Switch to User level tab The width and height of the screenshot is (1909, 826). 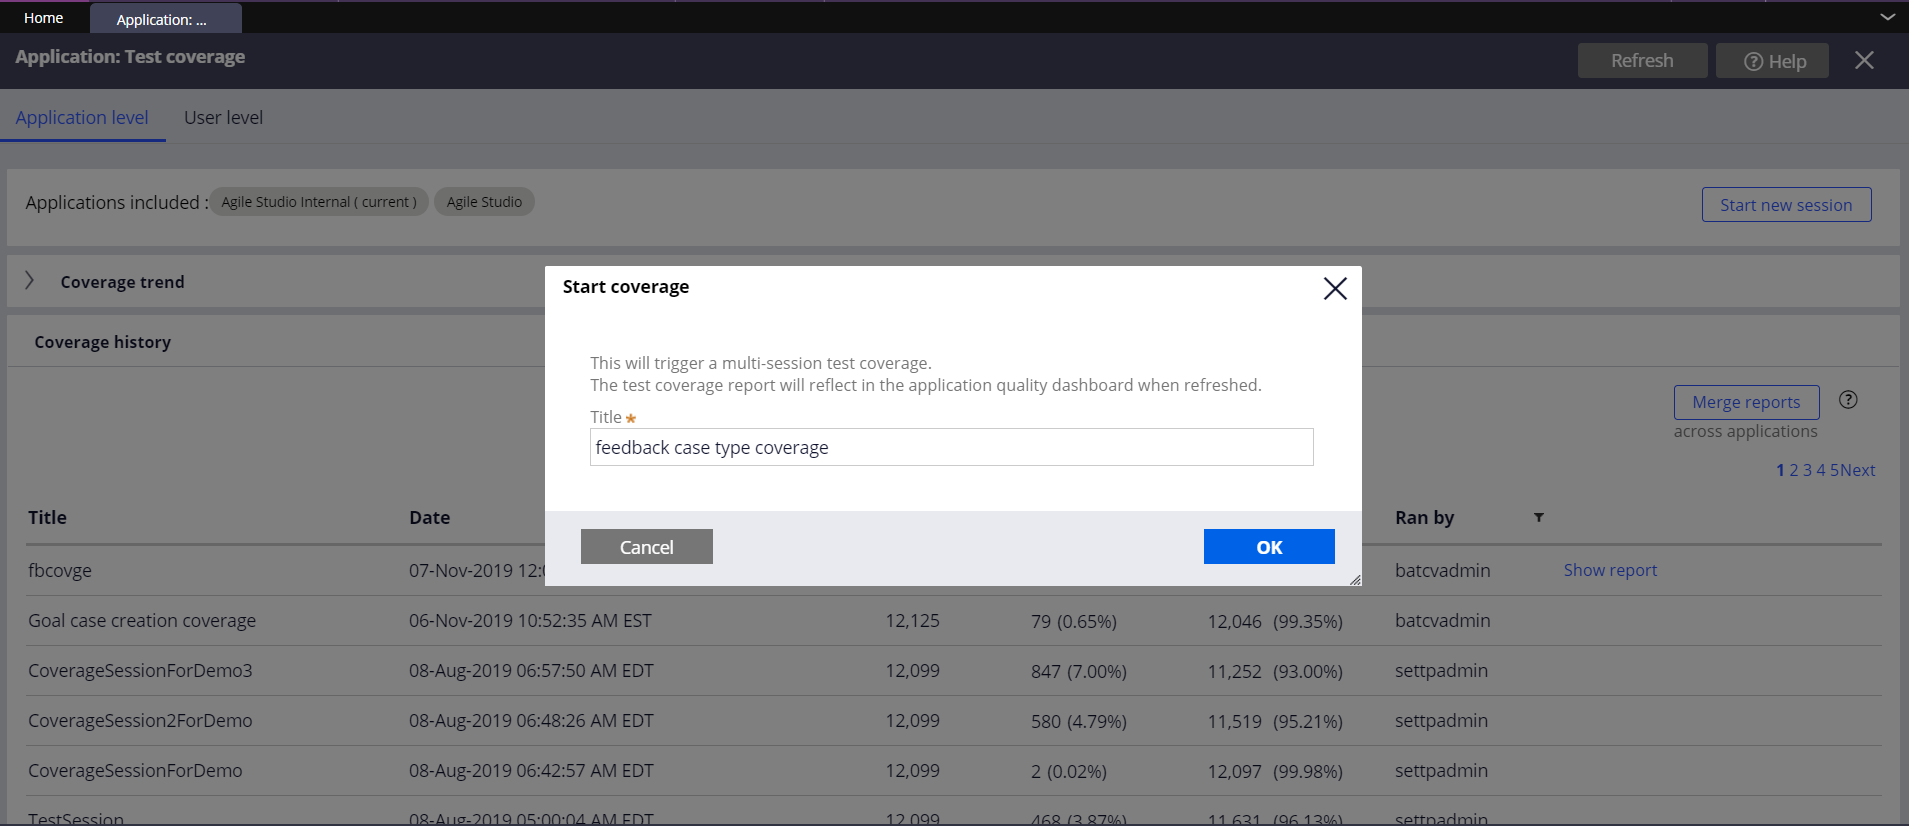coord(223,117)
